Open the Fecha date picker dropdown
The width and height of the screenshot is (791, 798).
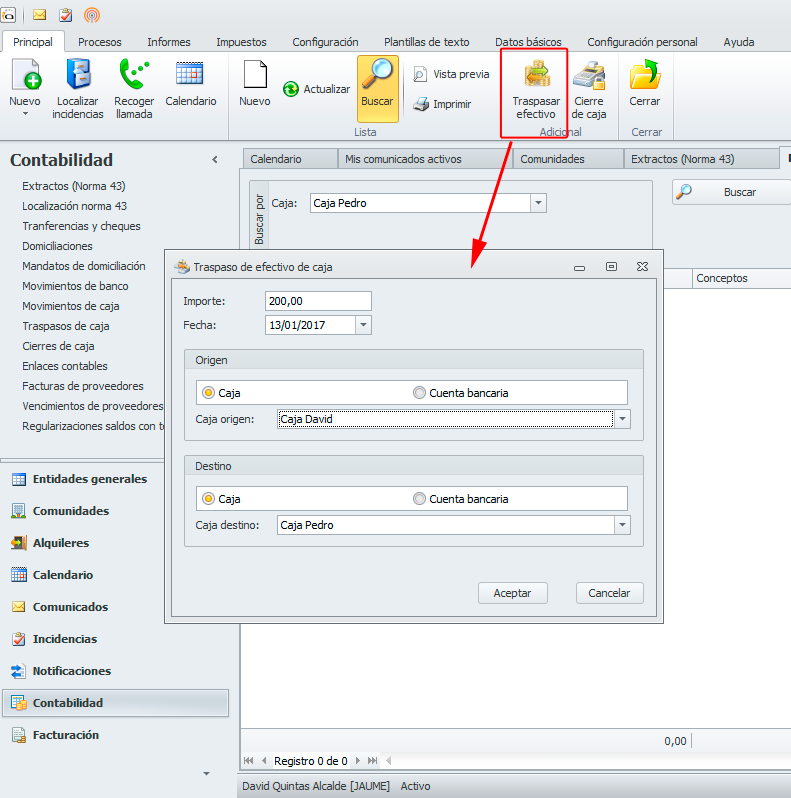[x=363, y=325]
